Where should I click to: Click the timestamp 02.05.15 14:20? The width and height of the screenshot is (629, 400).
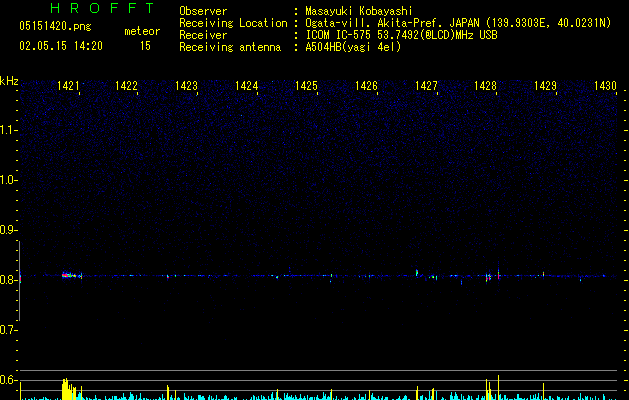tap(61, 46)
